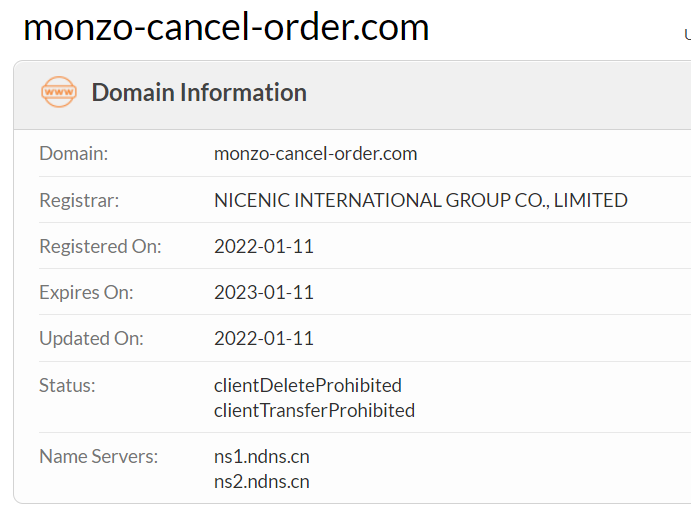Click the clientTransferProhibited status
The height and width of the screenshot is (512, 691).
coord(314,410)
